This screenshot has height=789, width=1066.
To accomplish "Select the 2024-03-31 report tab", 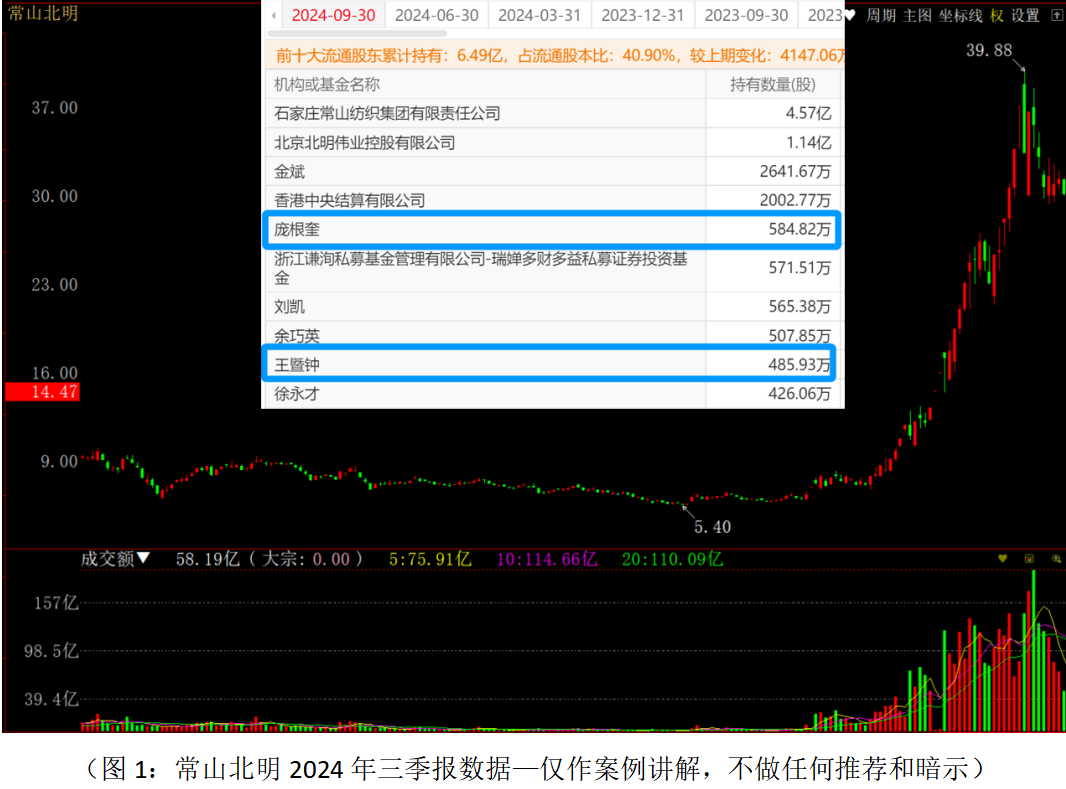I will point(540,16).
